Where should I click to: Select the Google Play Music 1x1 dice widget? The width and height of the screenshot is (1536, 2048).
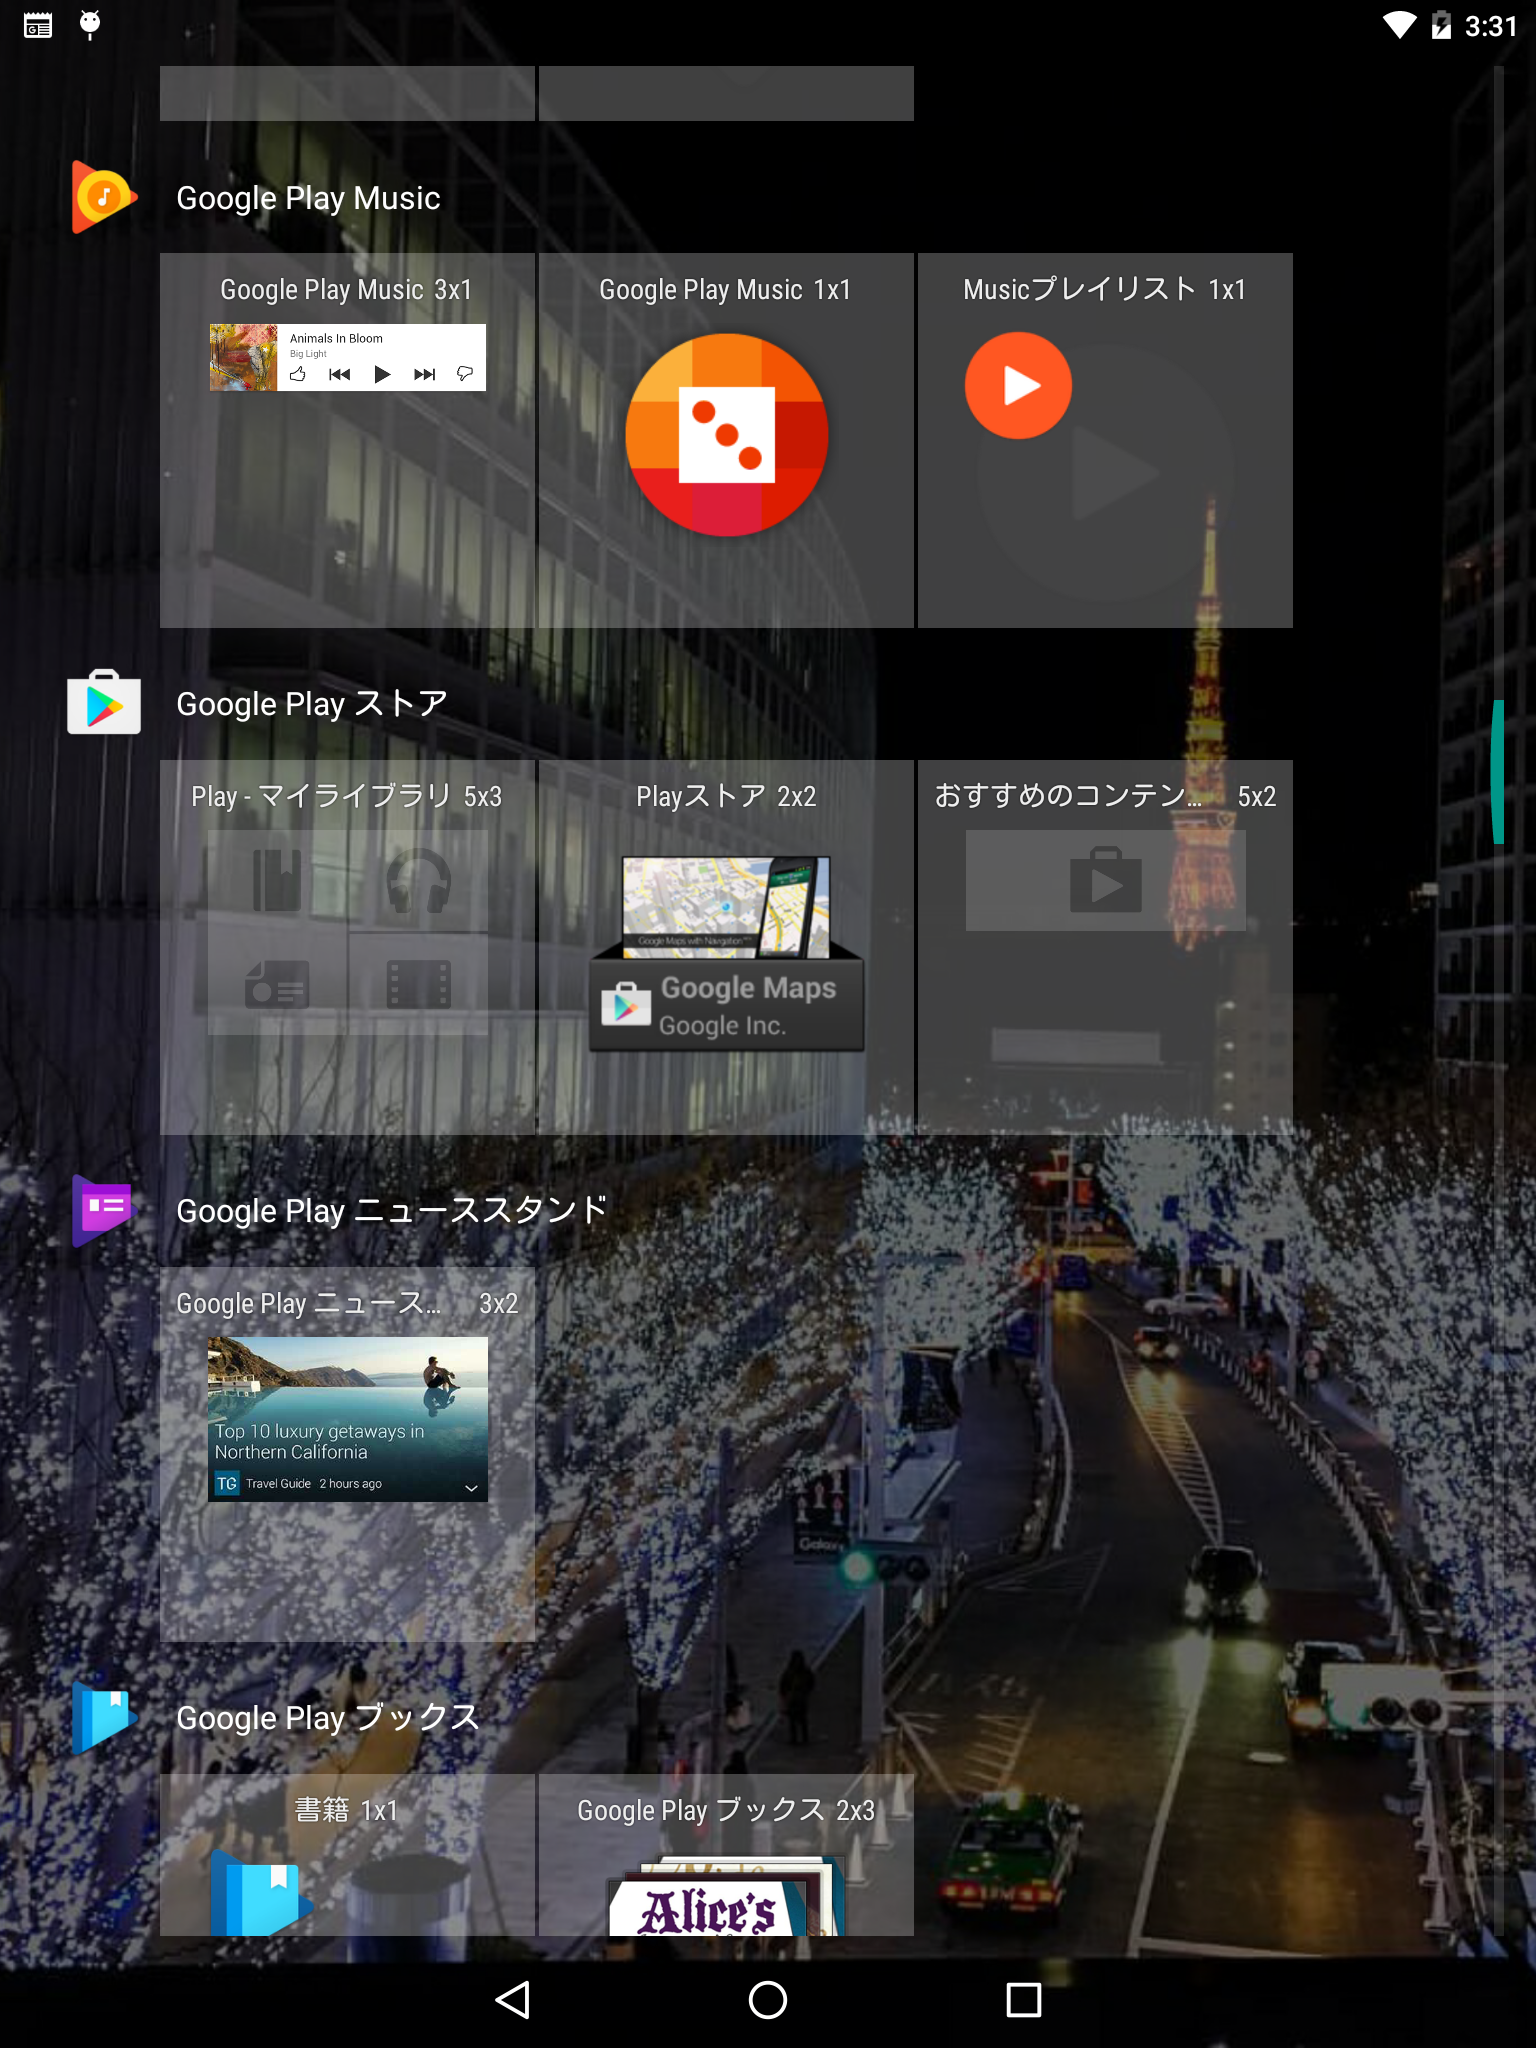pyautogui.click(x=726, y=440)
